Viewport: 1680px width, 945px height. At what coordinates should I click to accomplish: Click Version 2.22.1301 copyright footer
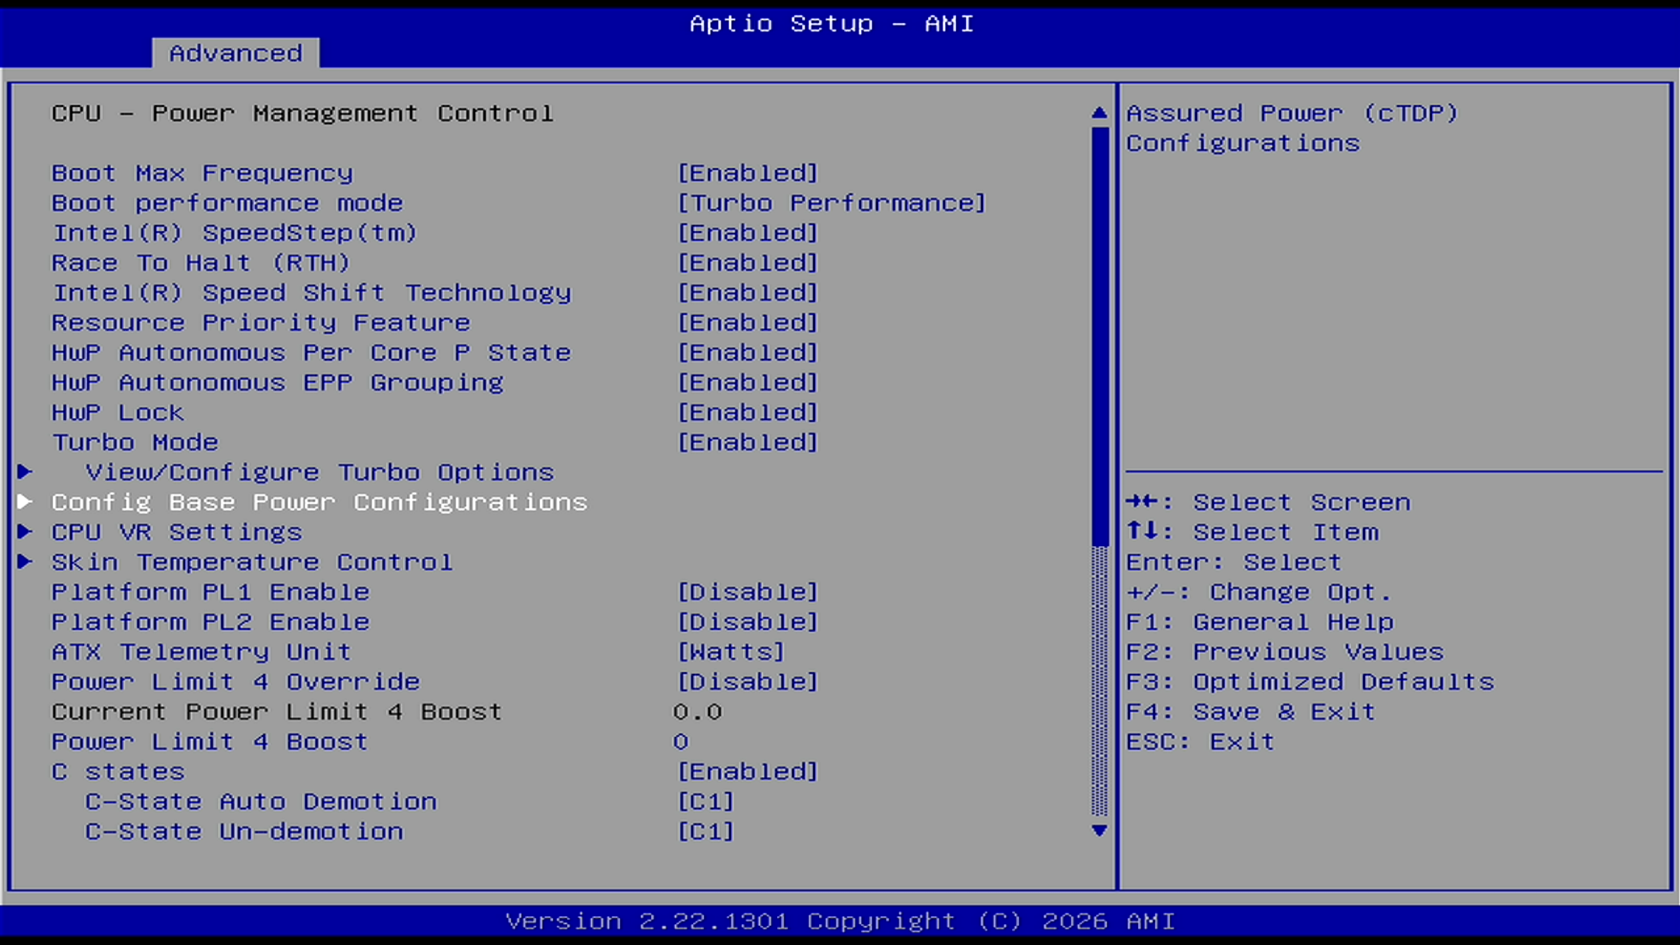point(840,921)
